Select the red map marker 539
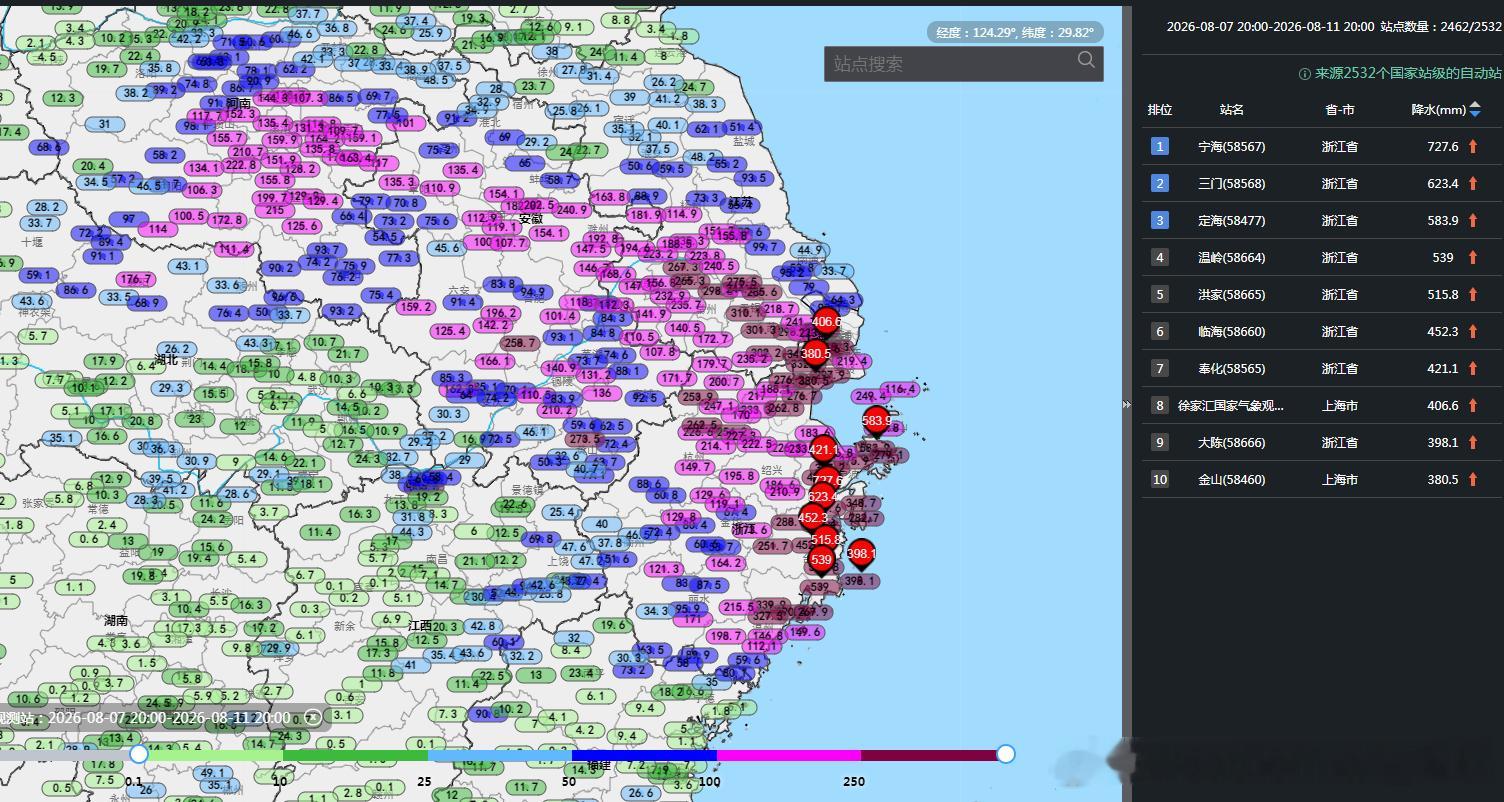The image size is (1504, 802). pyautogui.click(x=822, y=562)
